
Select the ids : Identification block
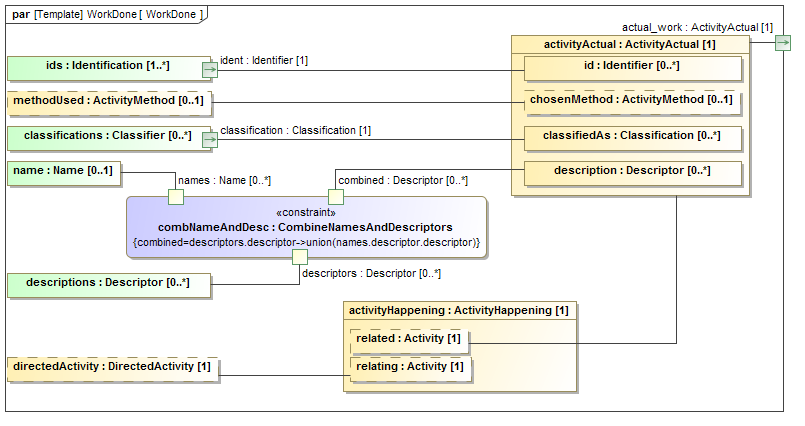pos(109,69)
